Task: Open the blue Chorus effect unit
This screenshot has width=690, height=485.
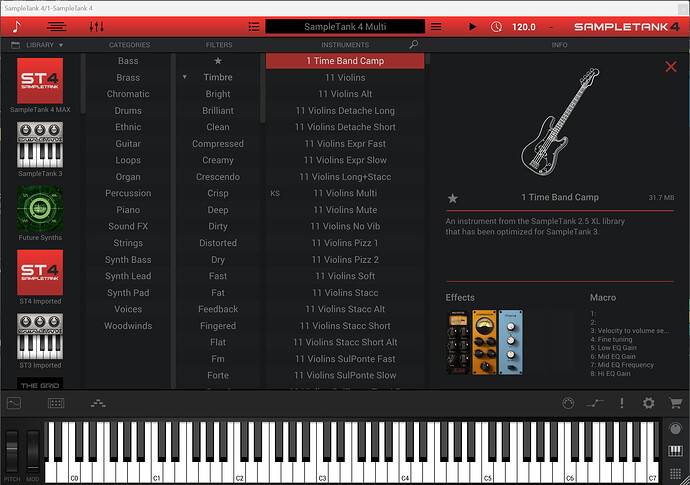Action: (x=511, y=342)
